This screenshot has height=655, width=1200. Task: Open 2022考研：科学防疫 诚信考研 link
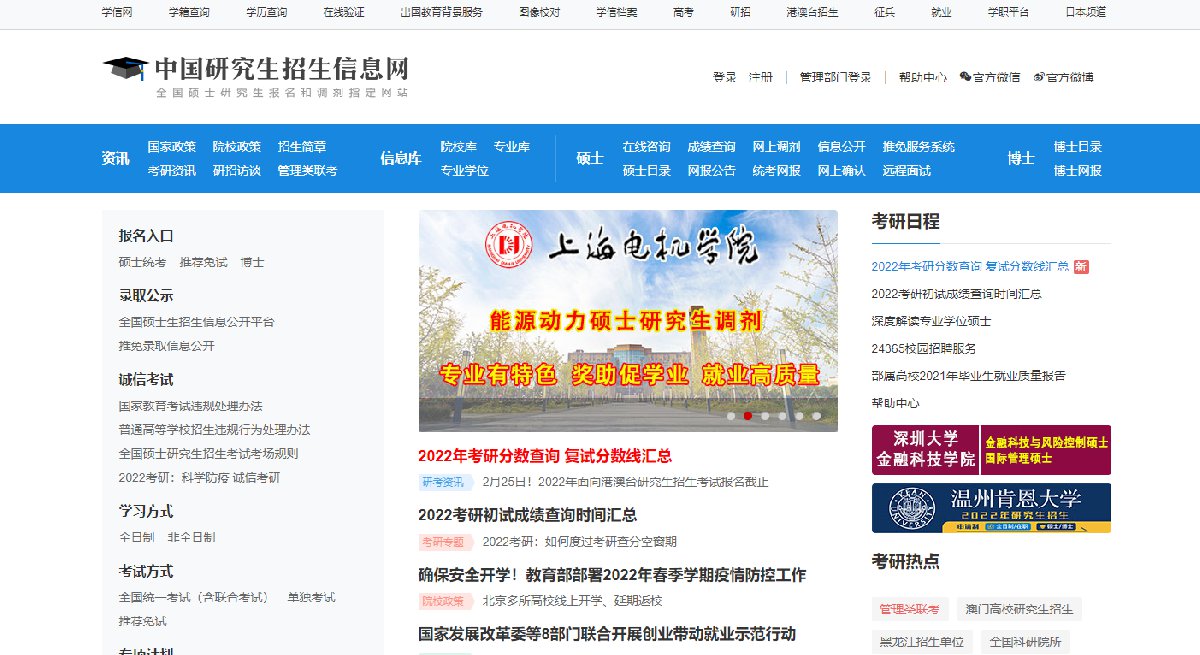200,478
